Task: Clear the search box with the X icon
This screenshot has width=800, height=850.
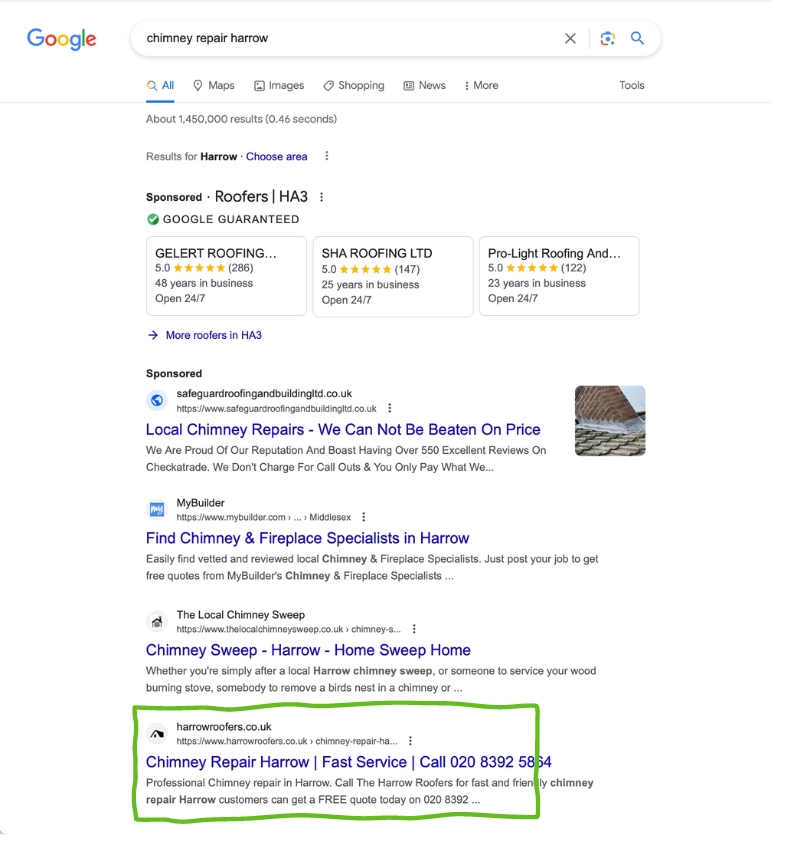Action: coord(570,38)
